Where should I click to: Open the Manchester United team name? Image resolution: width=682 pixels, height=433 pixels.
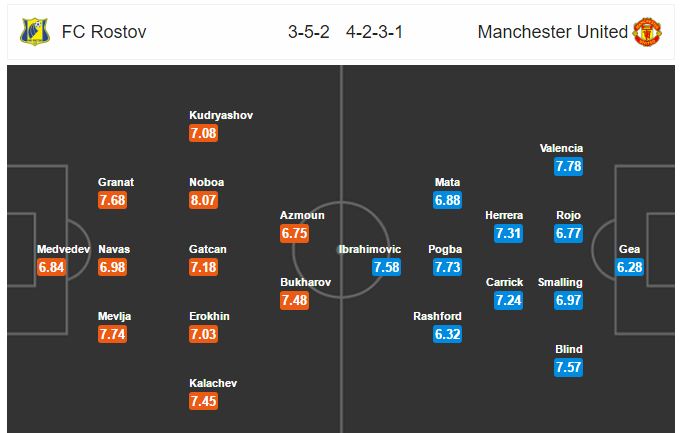tap(552, 32)
